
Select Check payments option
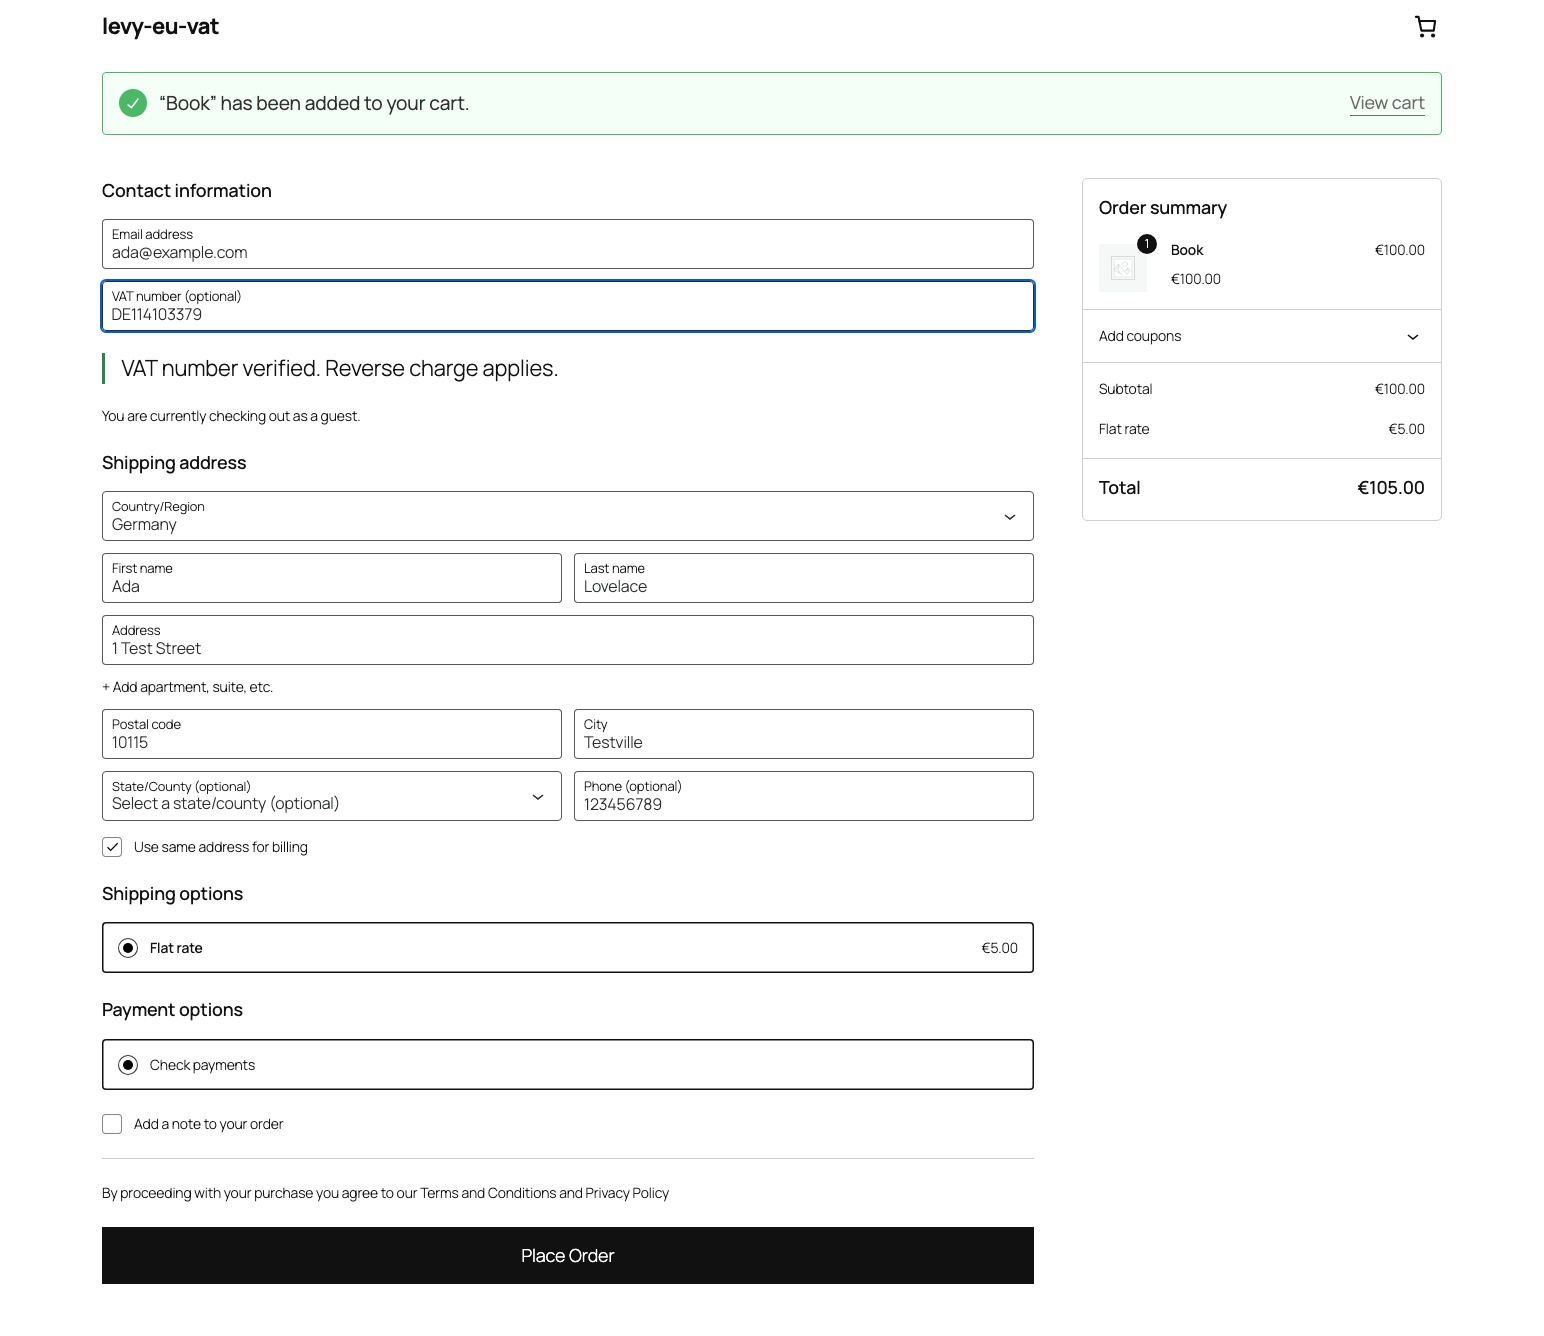coord(568,1065)
